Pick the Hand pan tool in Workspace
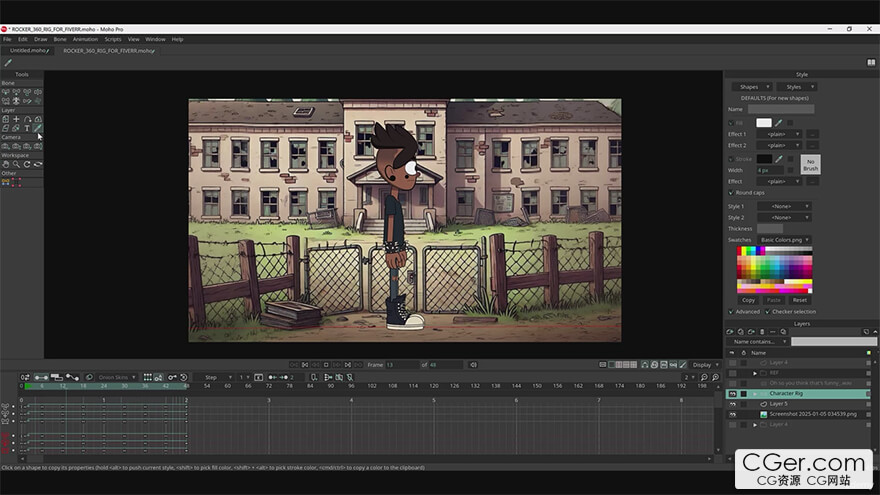Image resolution: width=880 pixels, height=495 pixels. (5, 164)
